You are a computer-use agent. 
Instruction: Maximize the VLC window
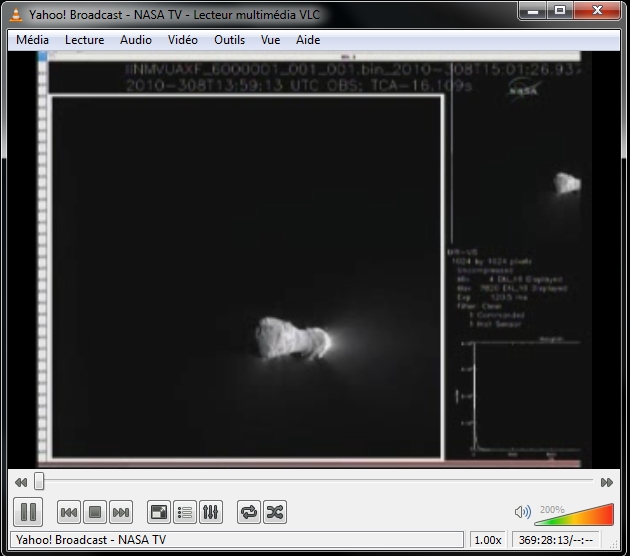point(560,11)
